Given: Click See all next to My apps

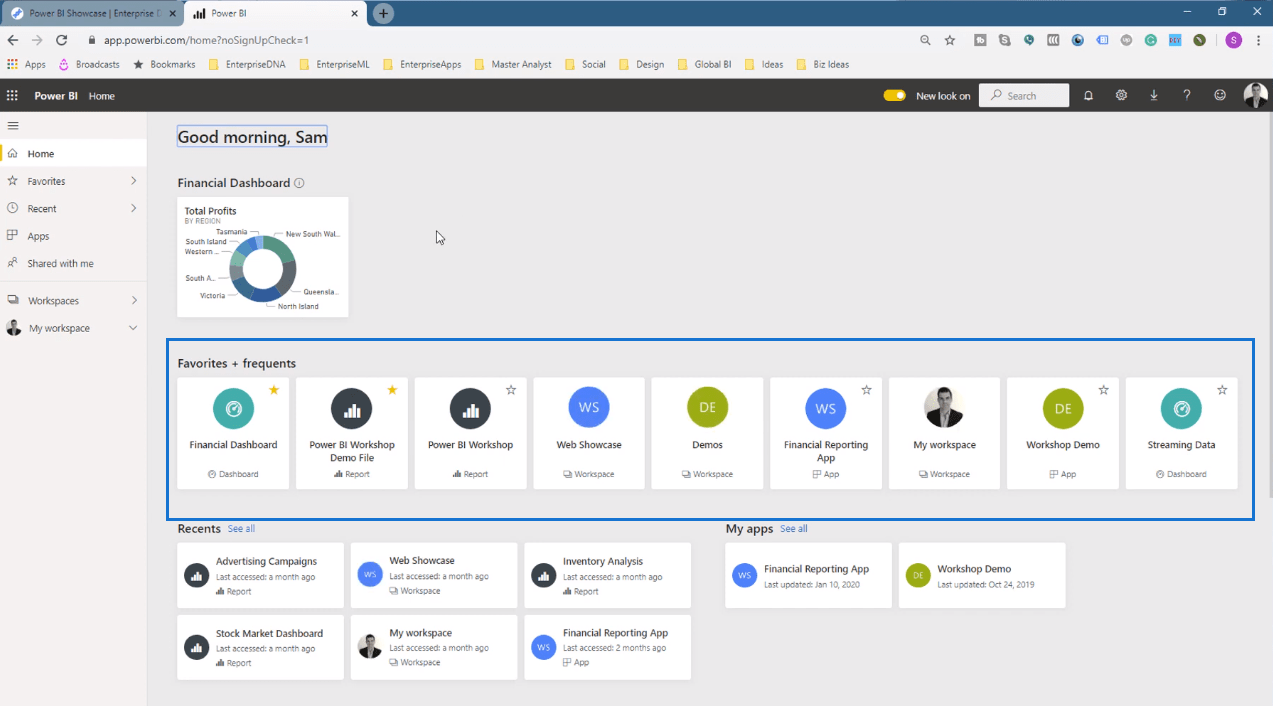Looking at the screenshot, I should (x=793, y=528).
